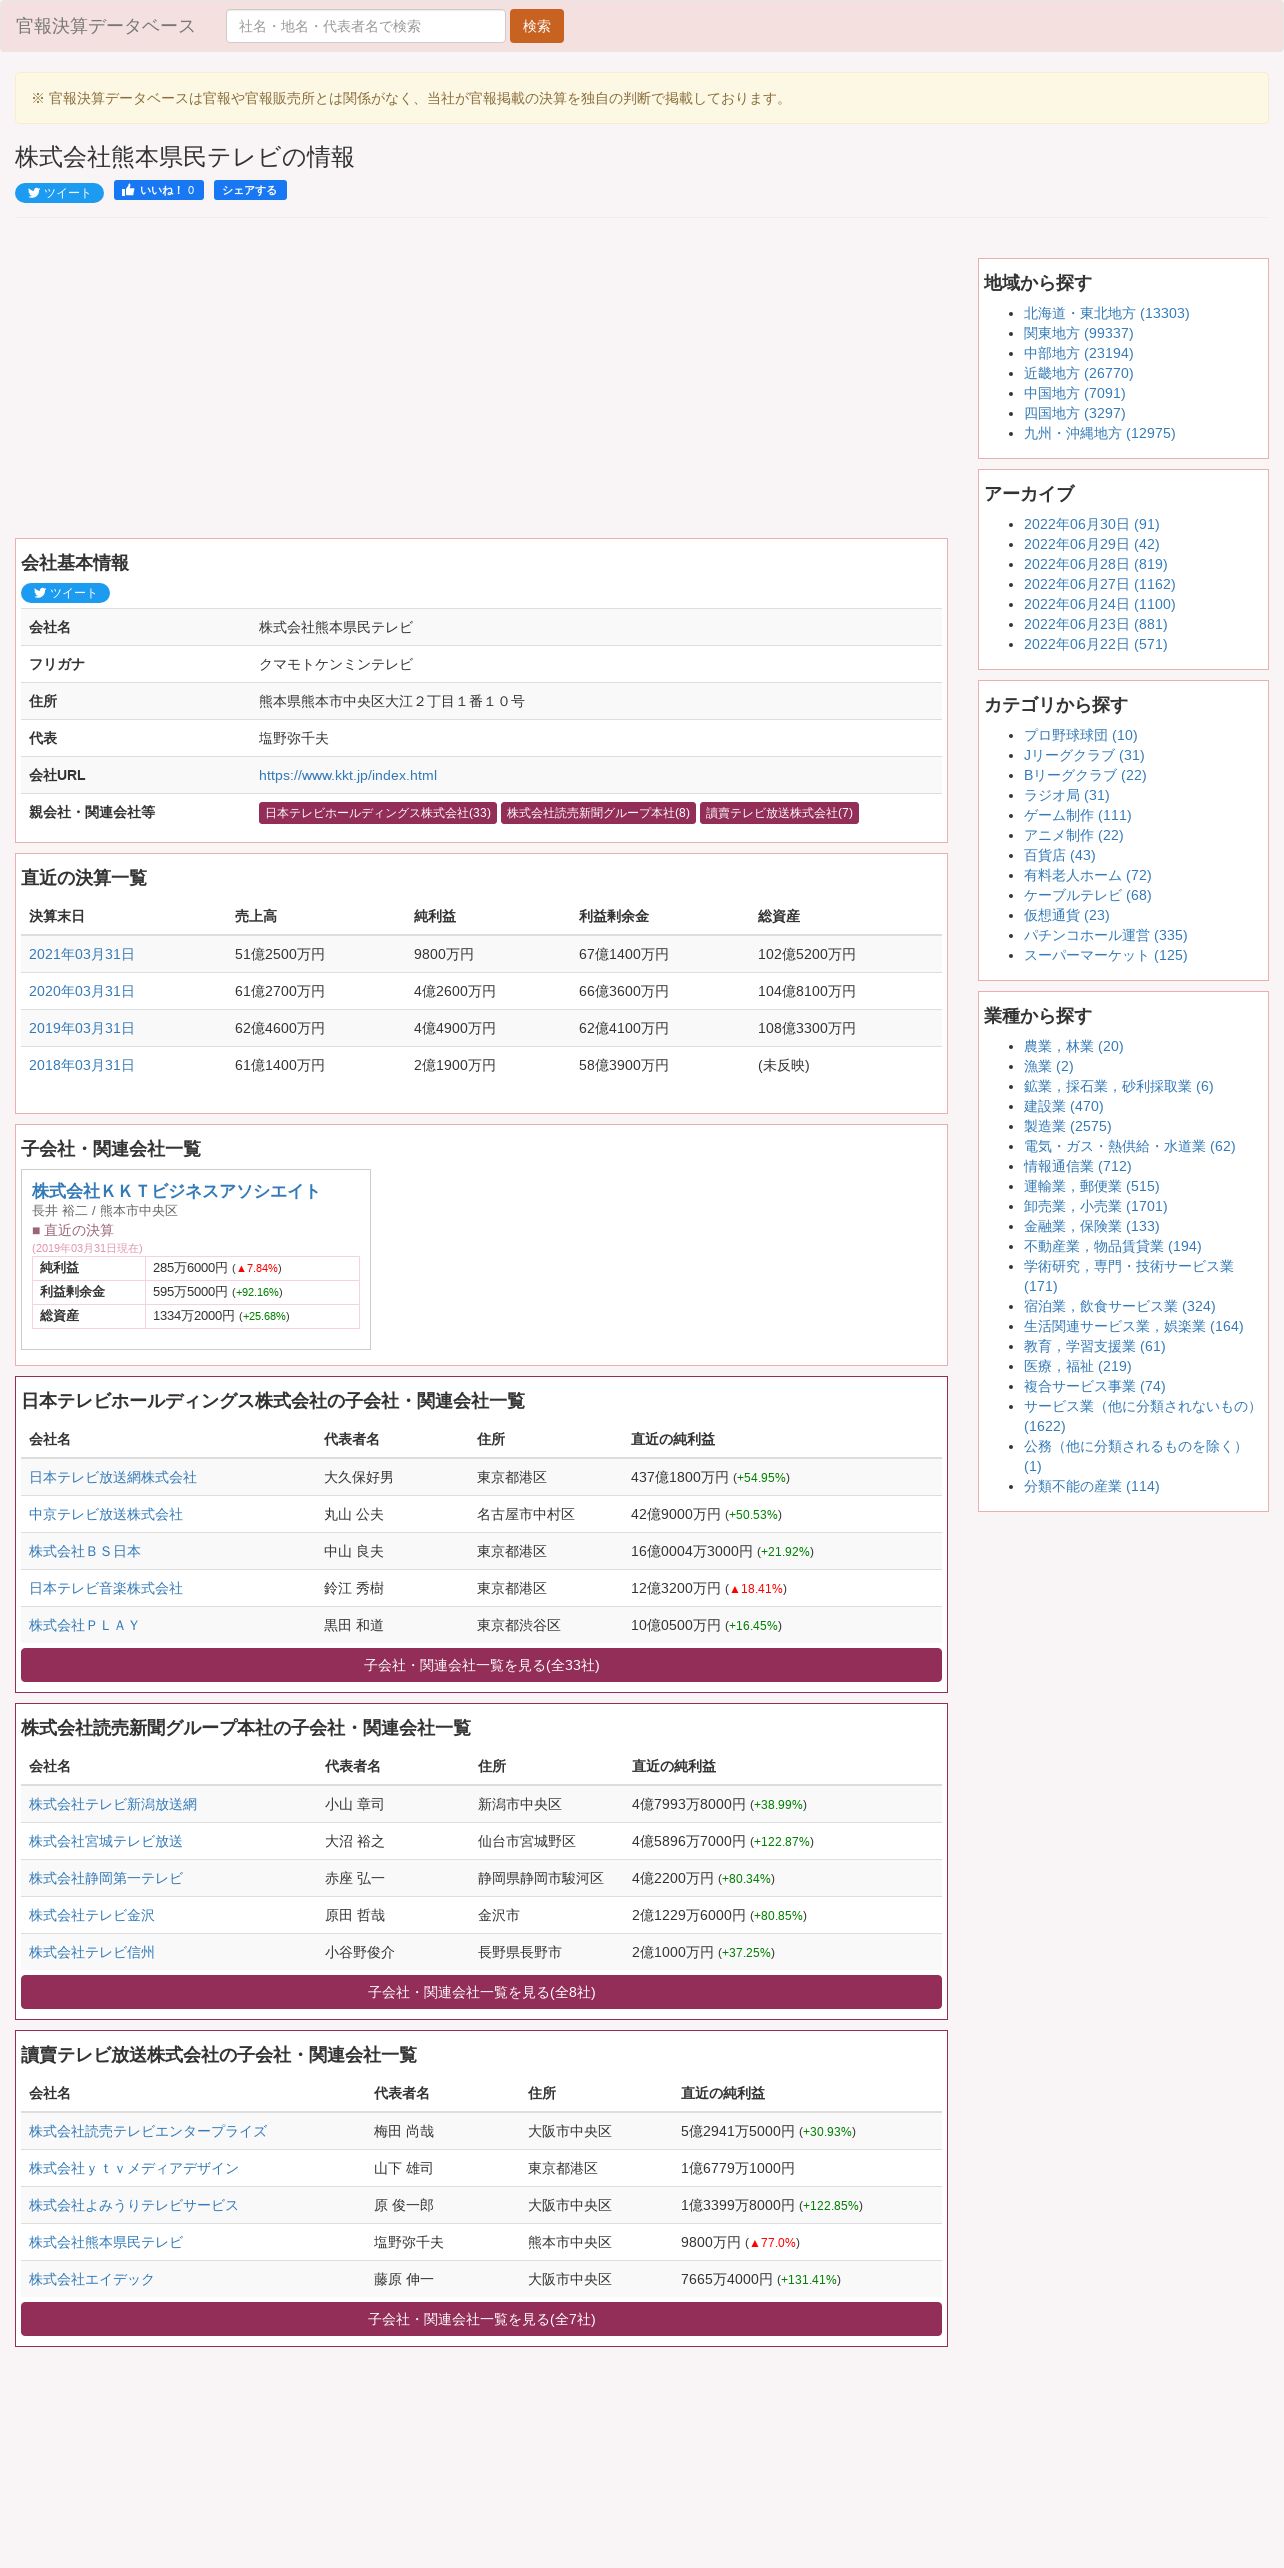Browse 北海道・東北地方 (13303) region
This screenshot has width=1284, height=2568.
click(x=1106, y=313)
